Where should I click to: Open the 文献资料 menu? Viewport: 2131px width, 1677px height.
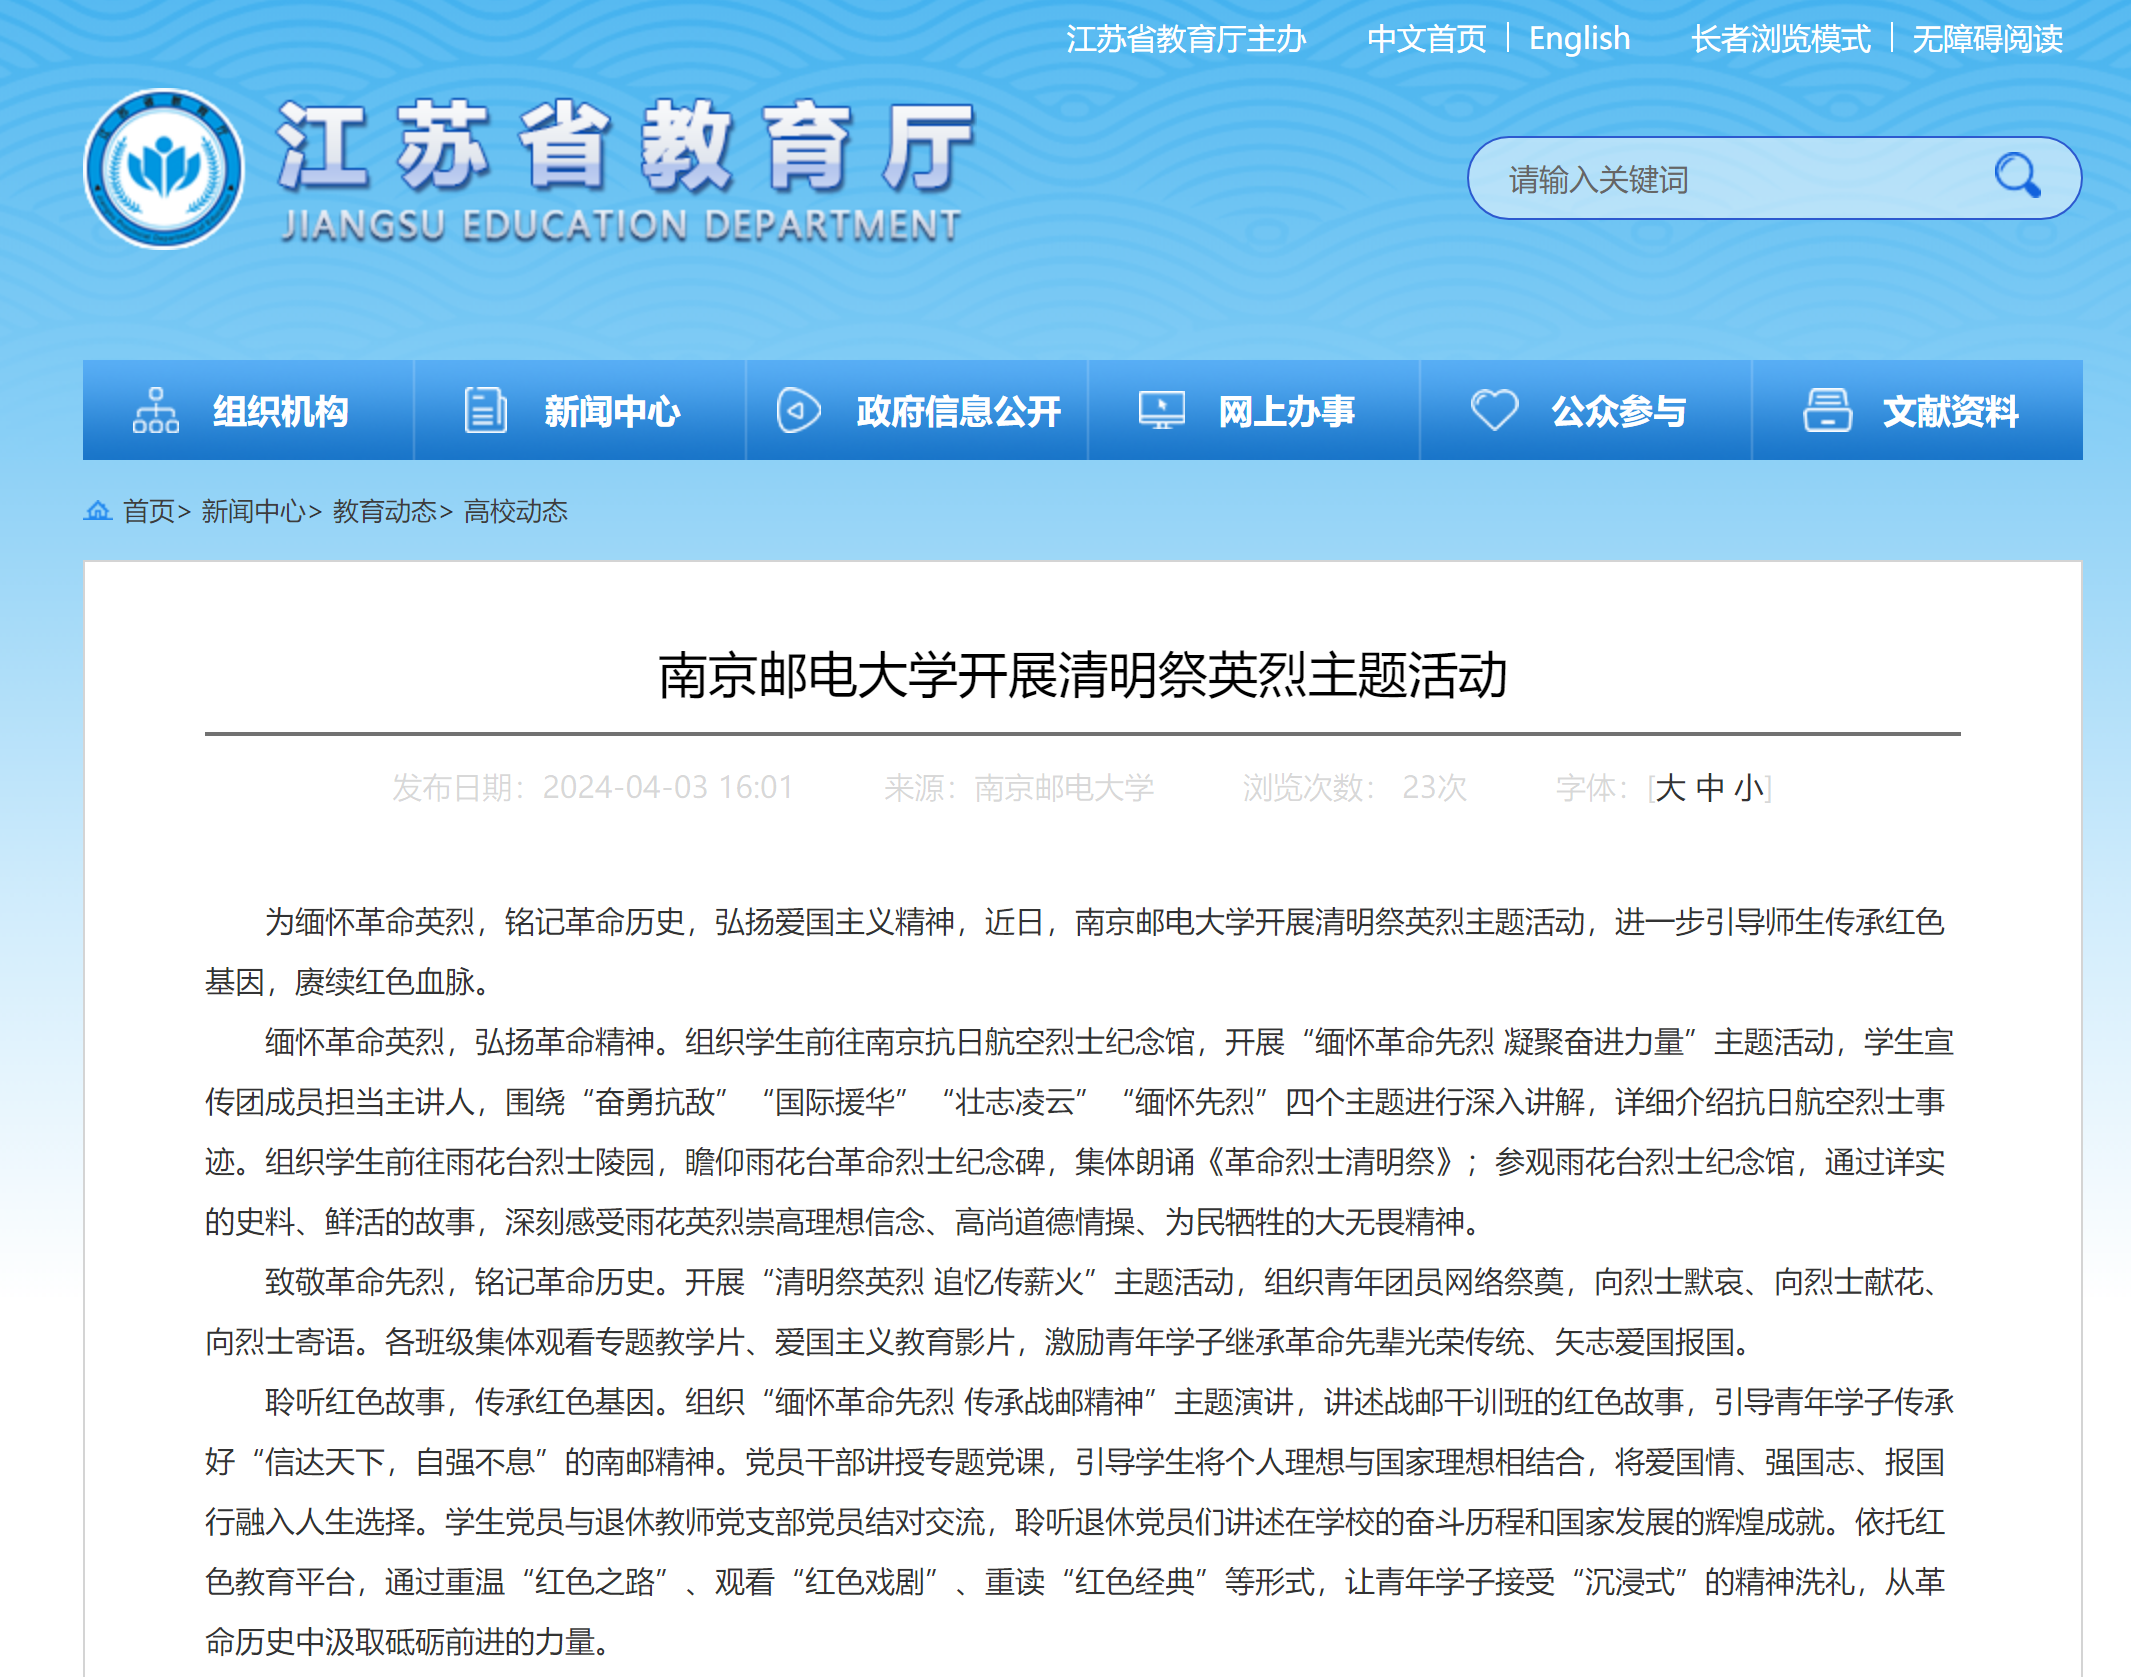point(1950,411)
